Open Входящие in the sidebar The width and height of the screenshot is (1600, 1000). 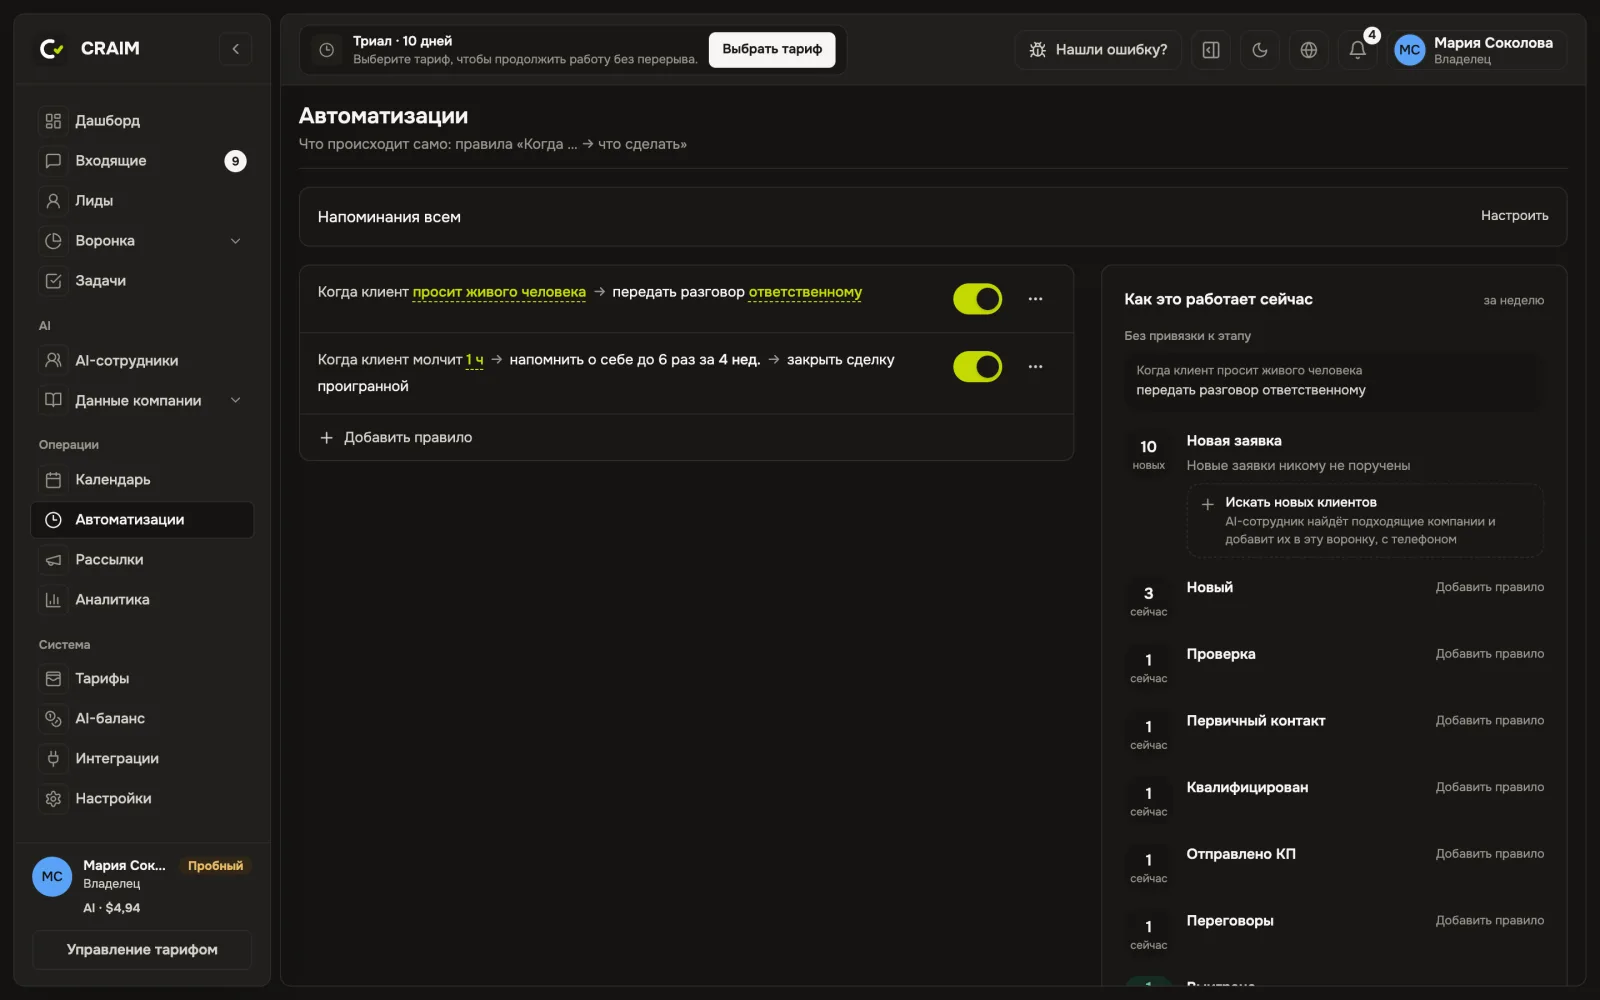click(x=142, y=161)
